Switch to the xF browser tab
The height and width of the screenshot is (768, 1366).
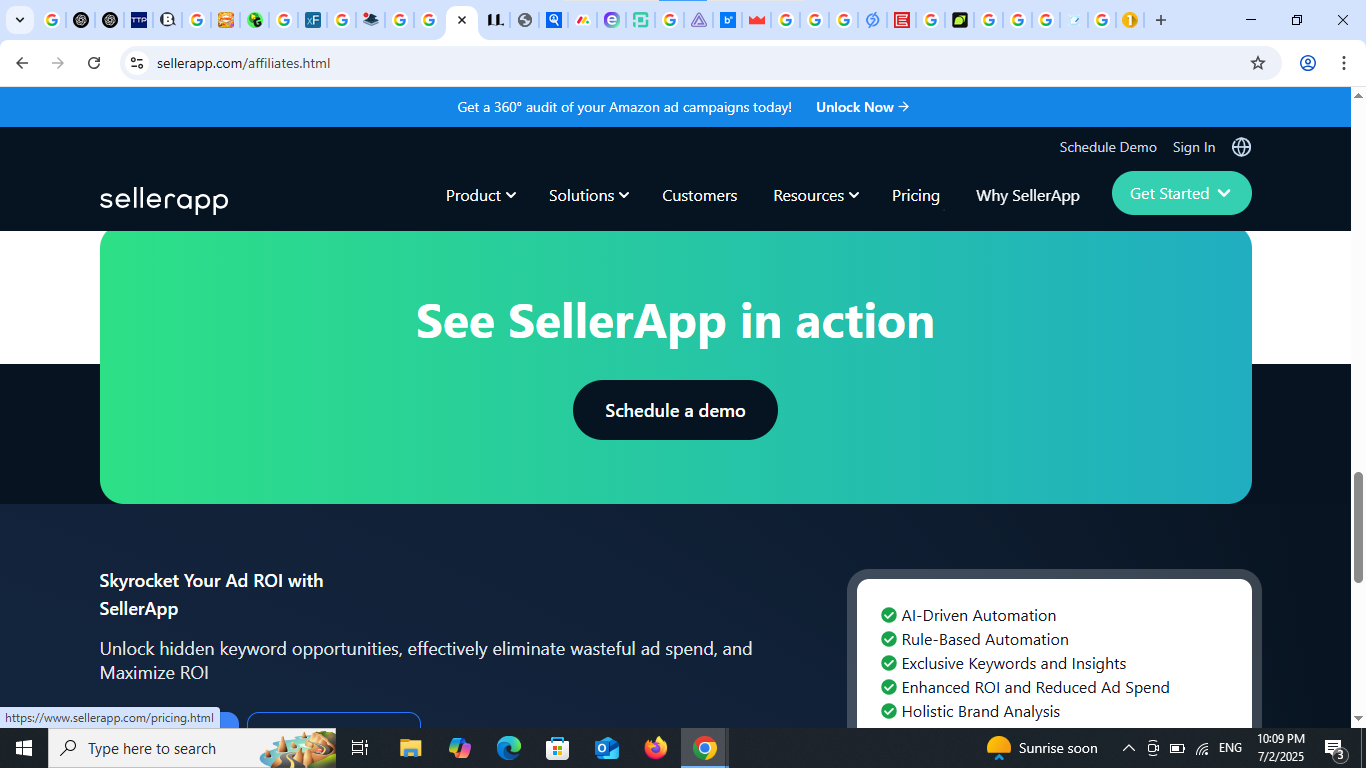pyautogui.click(x=313, y=20)
